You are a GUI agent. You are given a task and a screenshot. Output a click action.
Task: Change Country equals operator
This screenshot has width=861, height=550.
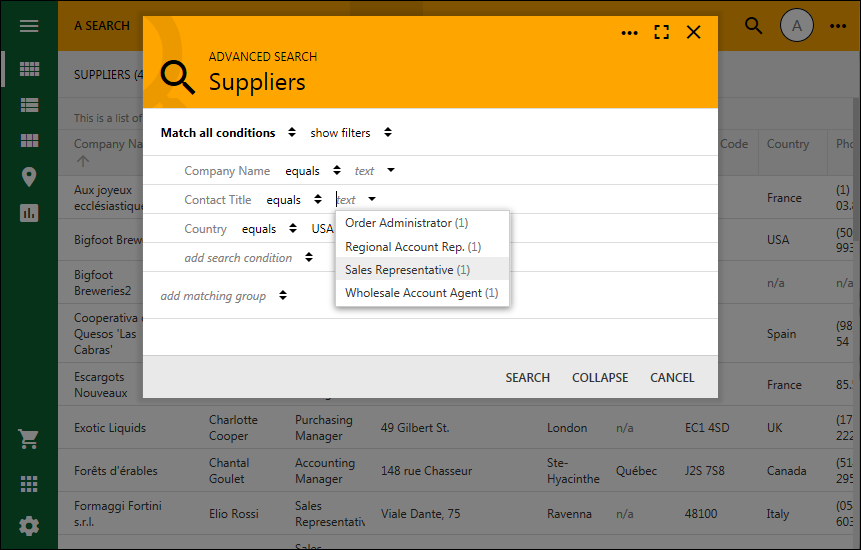coord(270,229)
